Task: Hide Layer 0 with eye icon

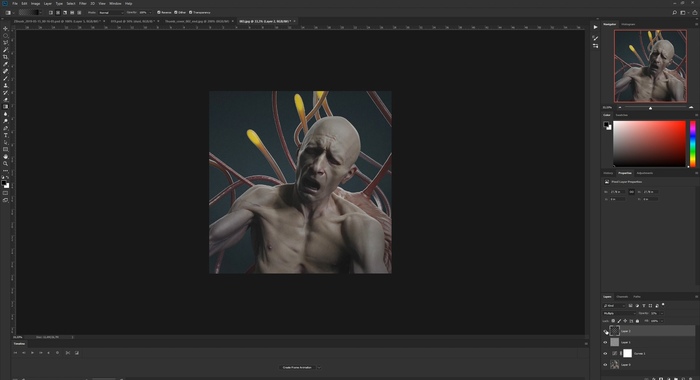Action: [605, 365]
